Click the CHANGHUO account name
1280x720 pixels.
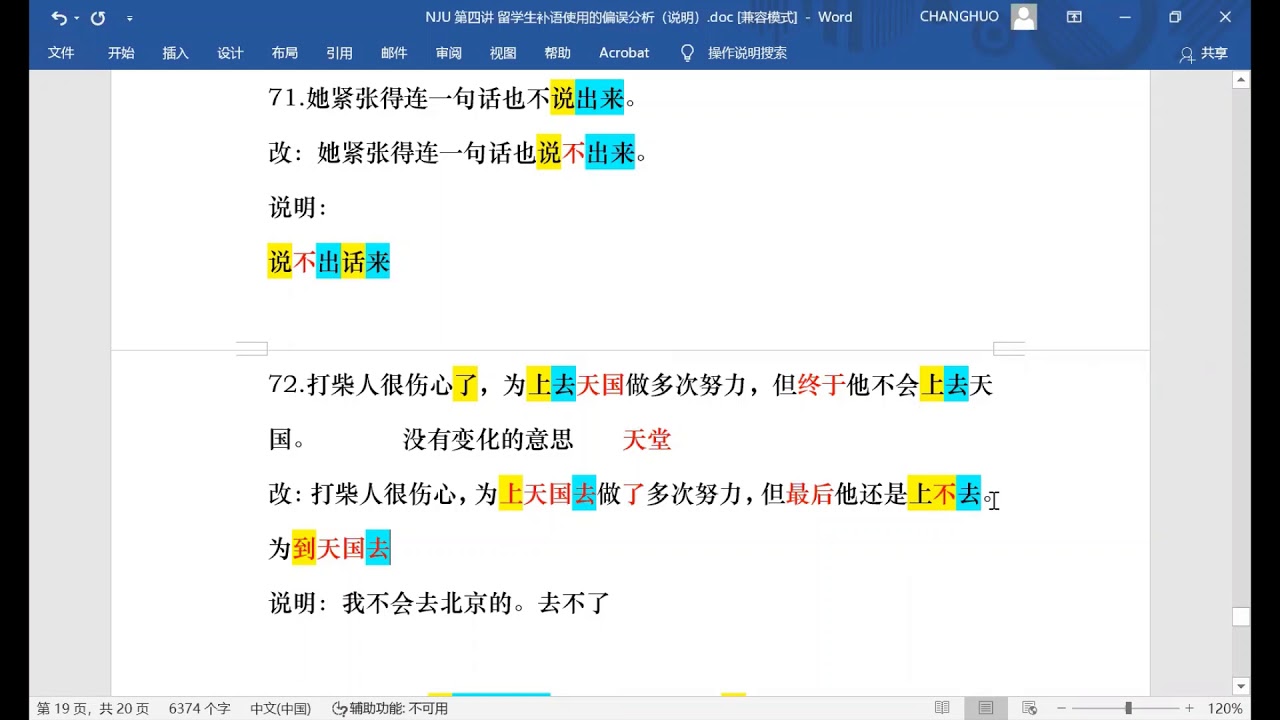tap(959, 17)
